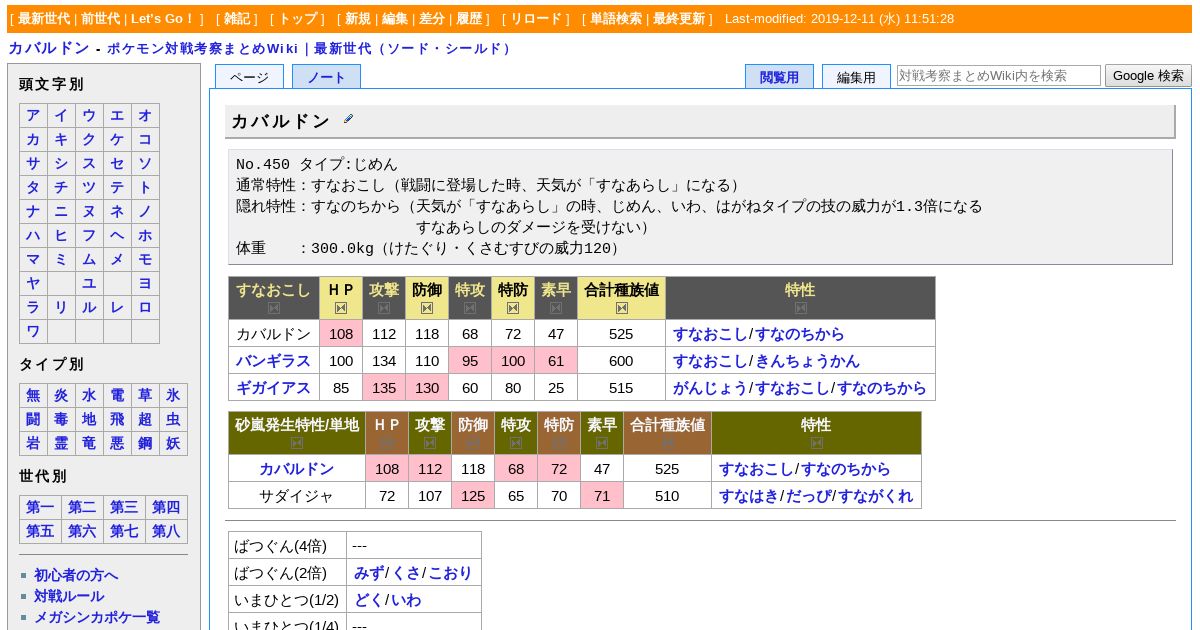1200x630 pixels.
Task: Open 最新世代 in the top menu
Action: coord(44,19)
